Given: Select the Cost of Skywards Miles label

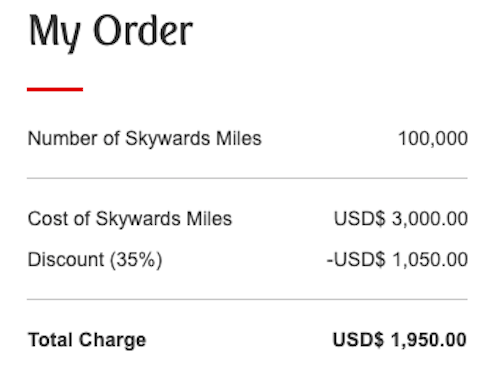Looking at the screenshot, I should click(130, 219).
